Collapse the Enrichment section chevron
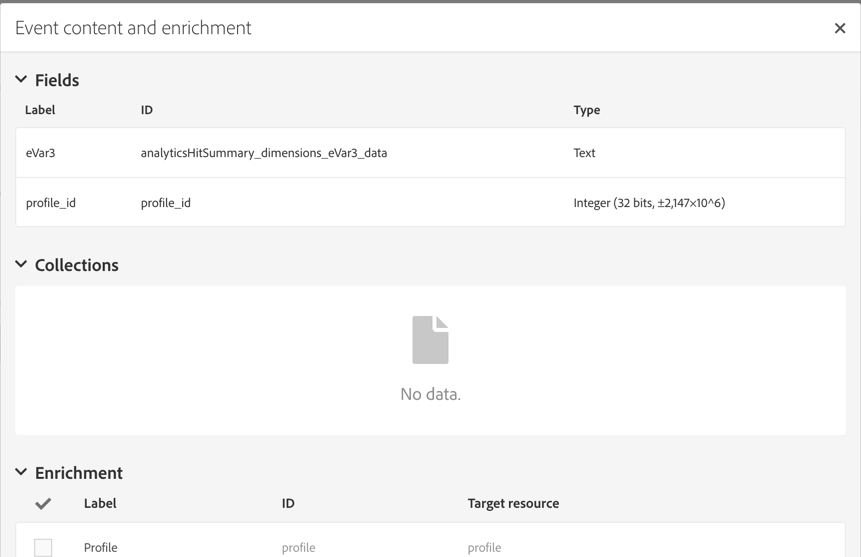Viewport: 861px width, 557px height. pyautogui.click(x=21, y=473)
